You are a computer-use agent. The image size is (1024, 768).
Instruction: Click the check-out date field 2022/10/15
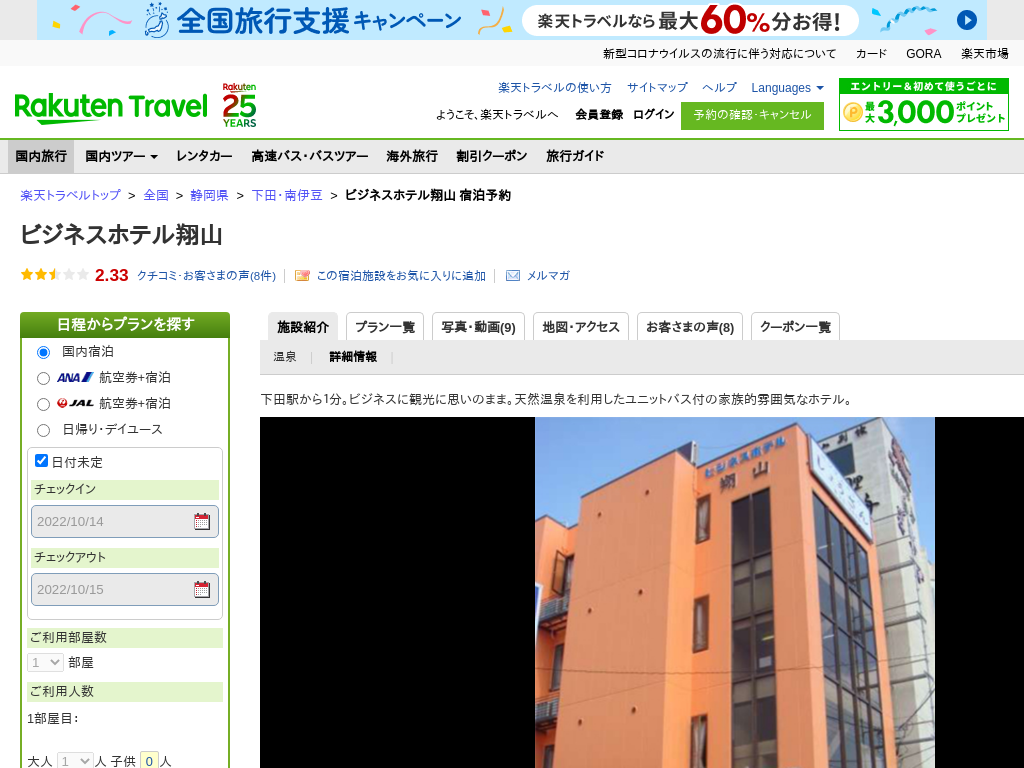tap(125, 589)
